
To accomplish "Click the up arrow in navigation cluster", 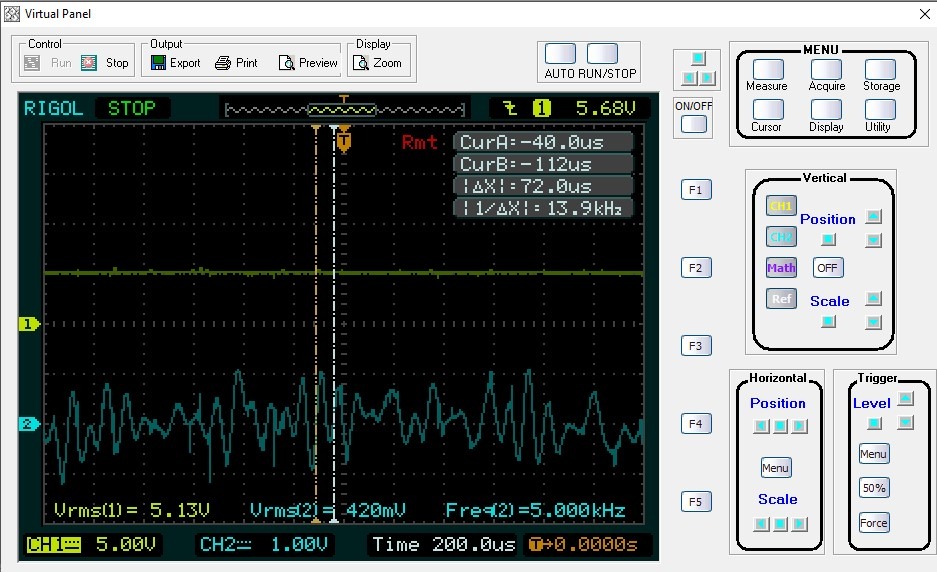I will tap(698, 58).
